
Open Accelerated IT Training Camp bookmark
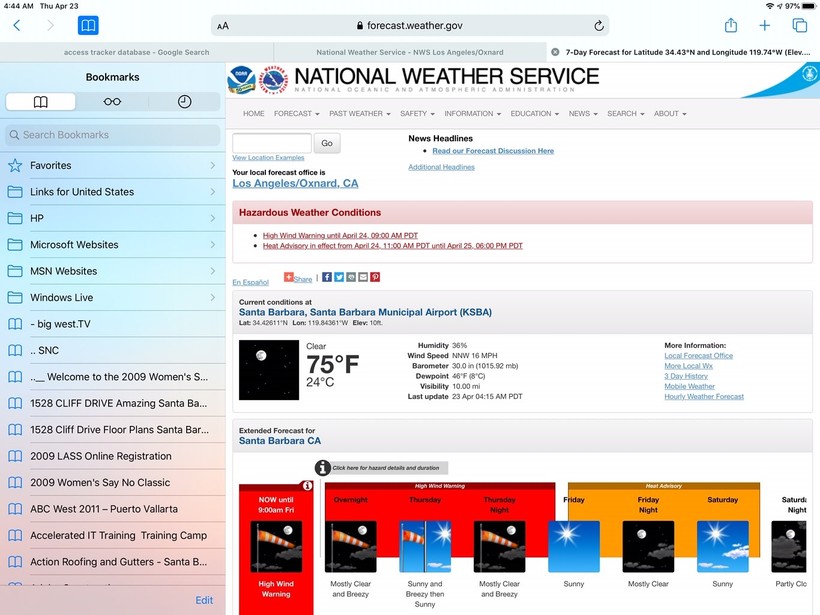(x=112, y=536)
